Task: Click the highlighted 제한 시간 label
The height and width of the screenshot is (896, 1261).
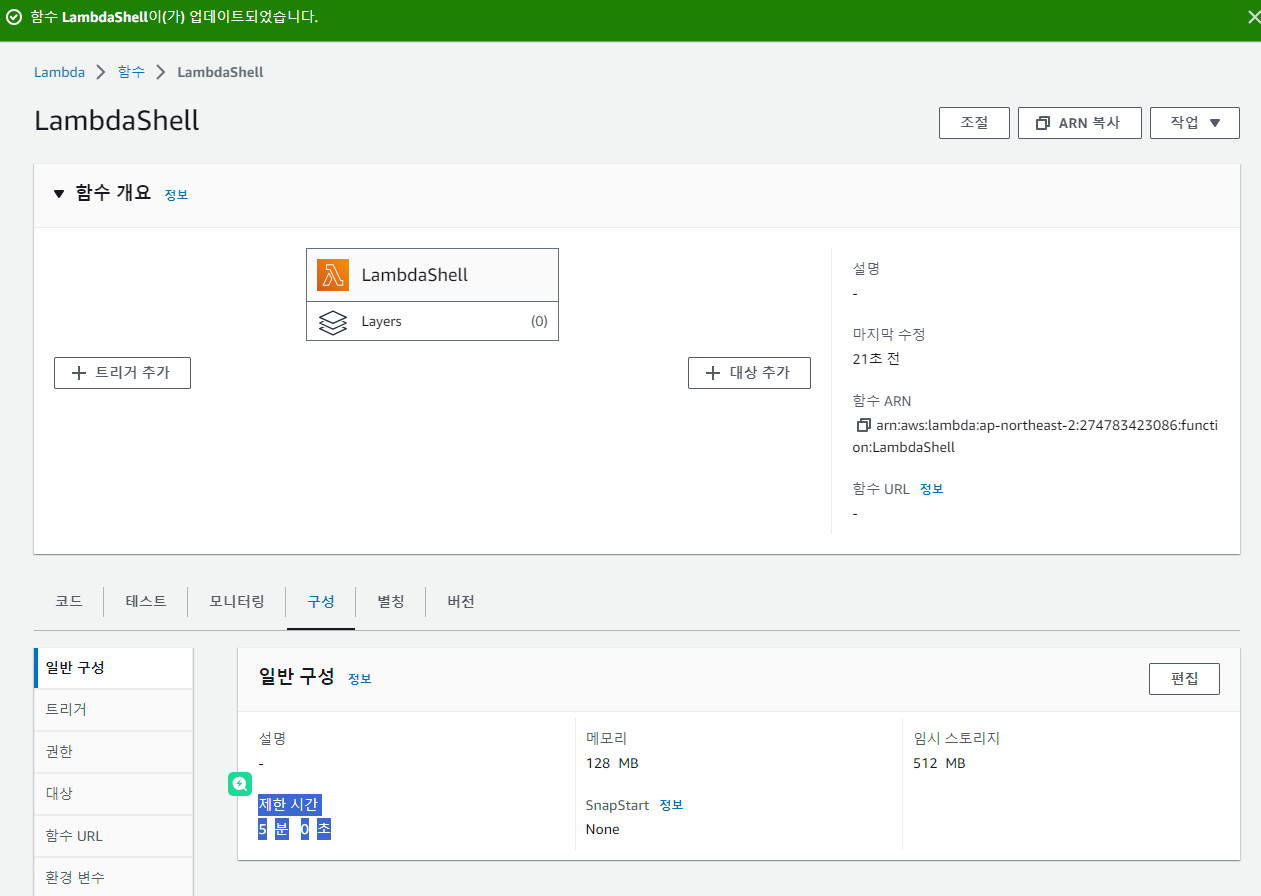Action: tap(289, 805)
